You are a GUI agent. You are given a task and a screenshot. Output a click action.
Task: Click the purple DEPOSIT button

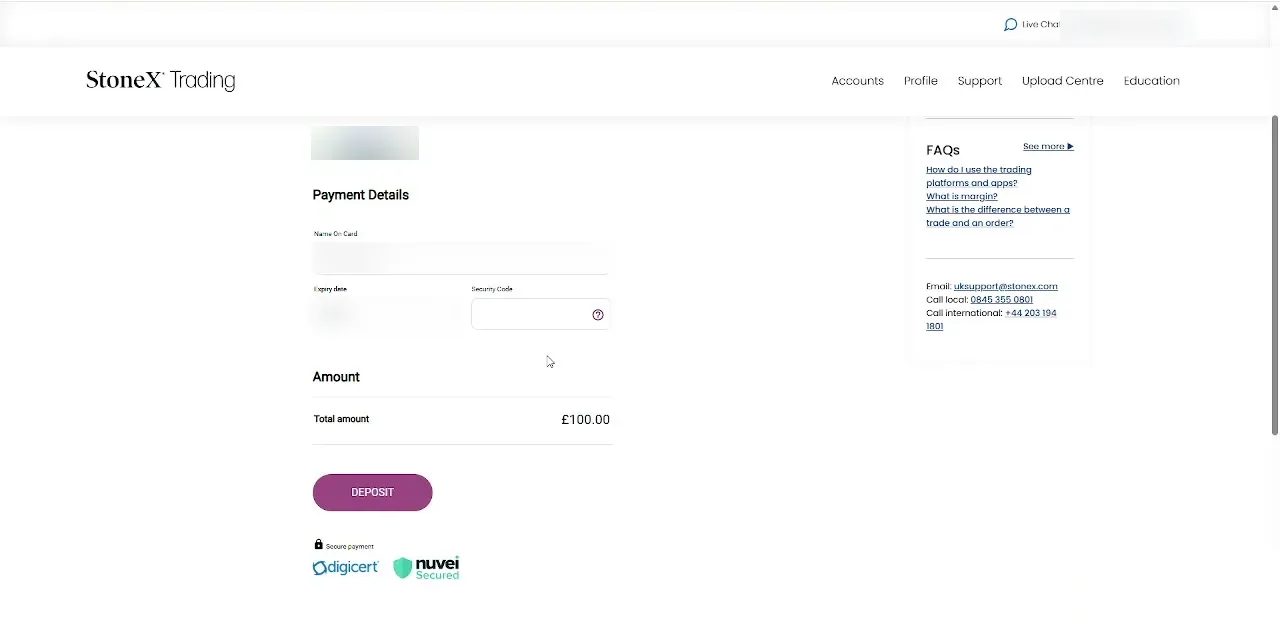(372, 492)
